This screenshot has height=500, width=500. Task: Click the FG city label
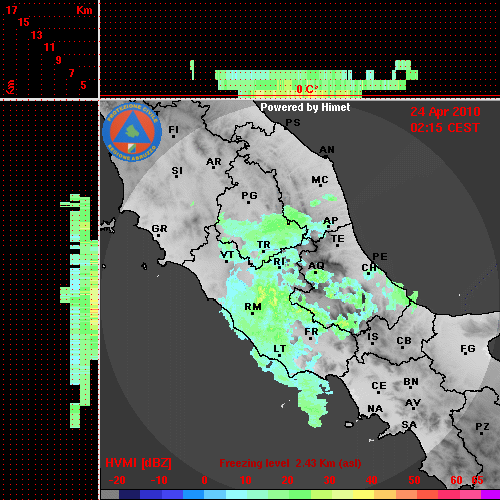[x=468, y=349]
